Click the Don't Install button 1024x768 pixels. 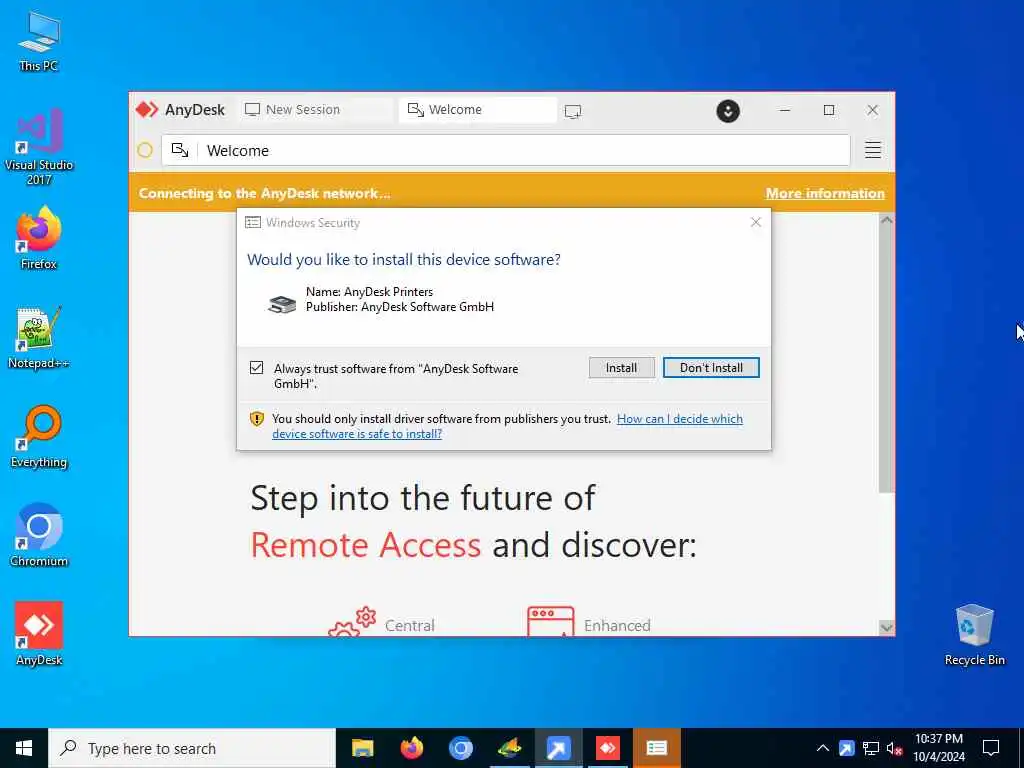pyautogui.click(x=711, y=368)
